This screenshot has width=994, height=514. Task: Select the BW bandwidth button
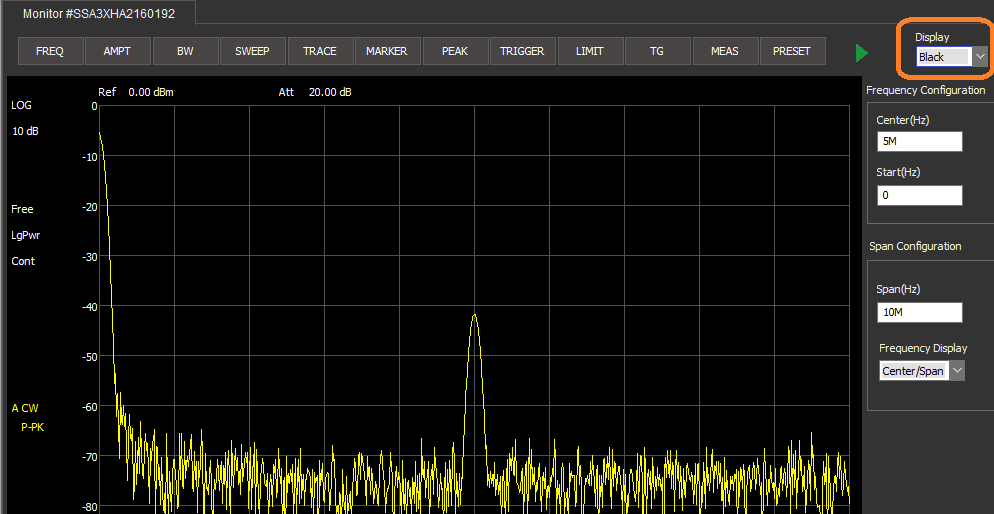point(185,51)
